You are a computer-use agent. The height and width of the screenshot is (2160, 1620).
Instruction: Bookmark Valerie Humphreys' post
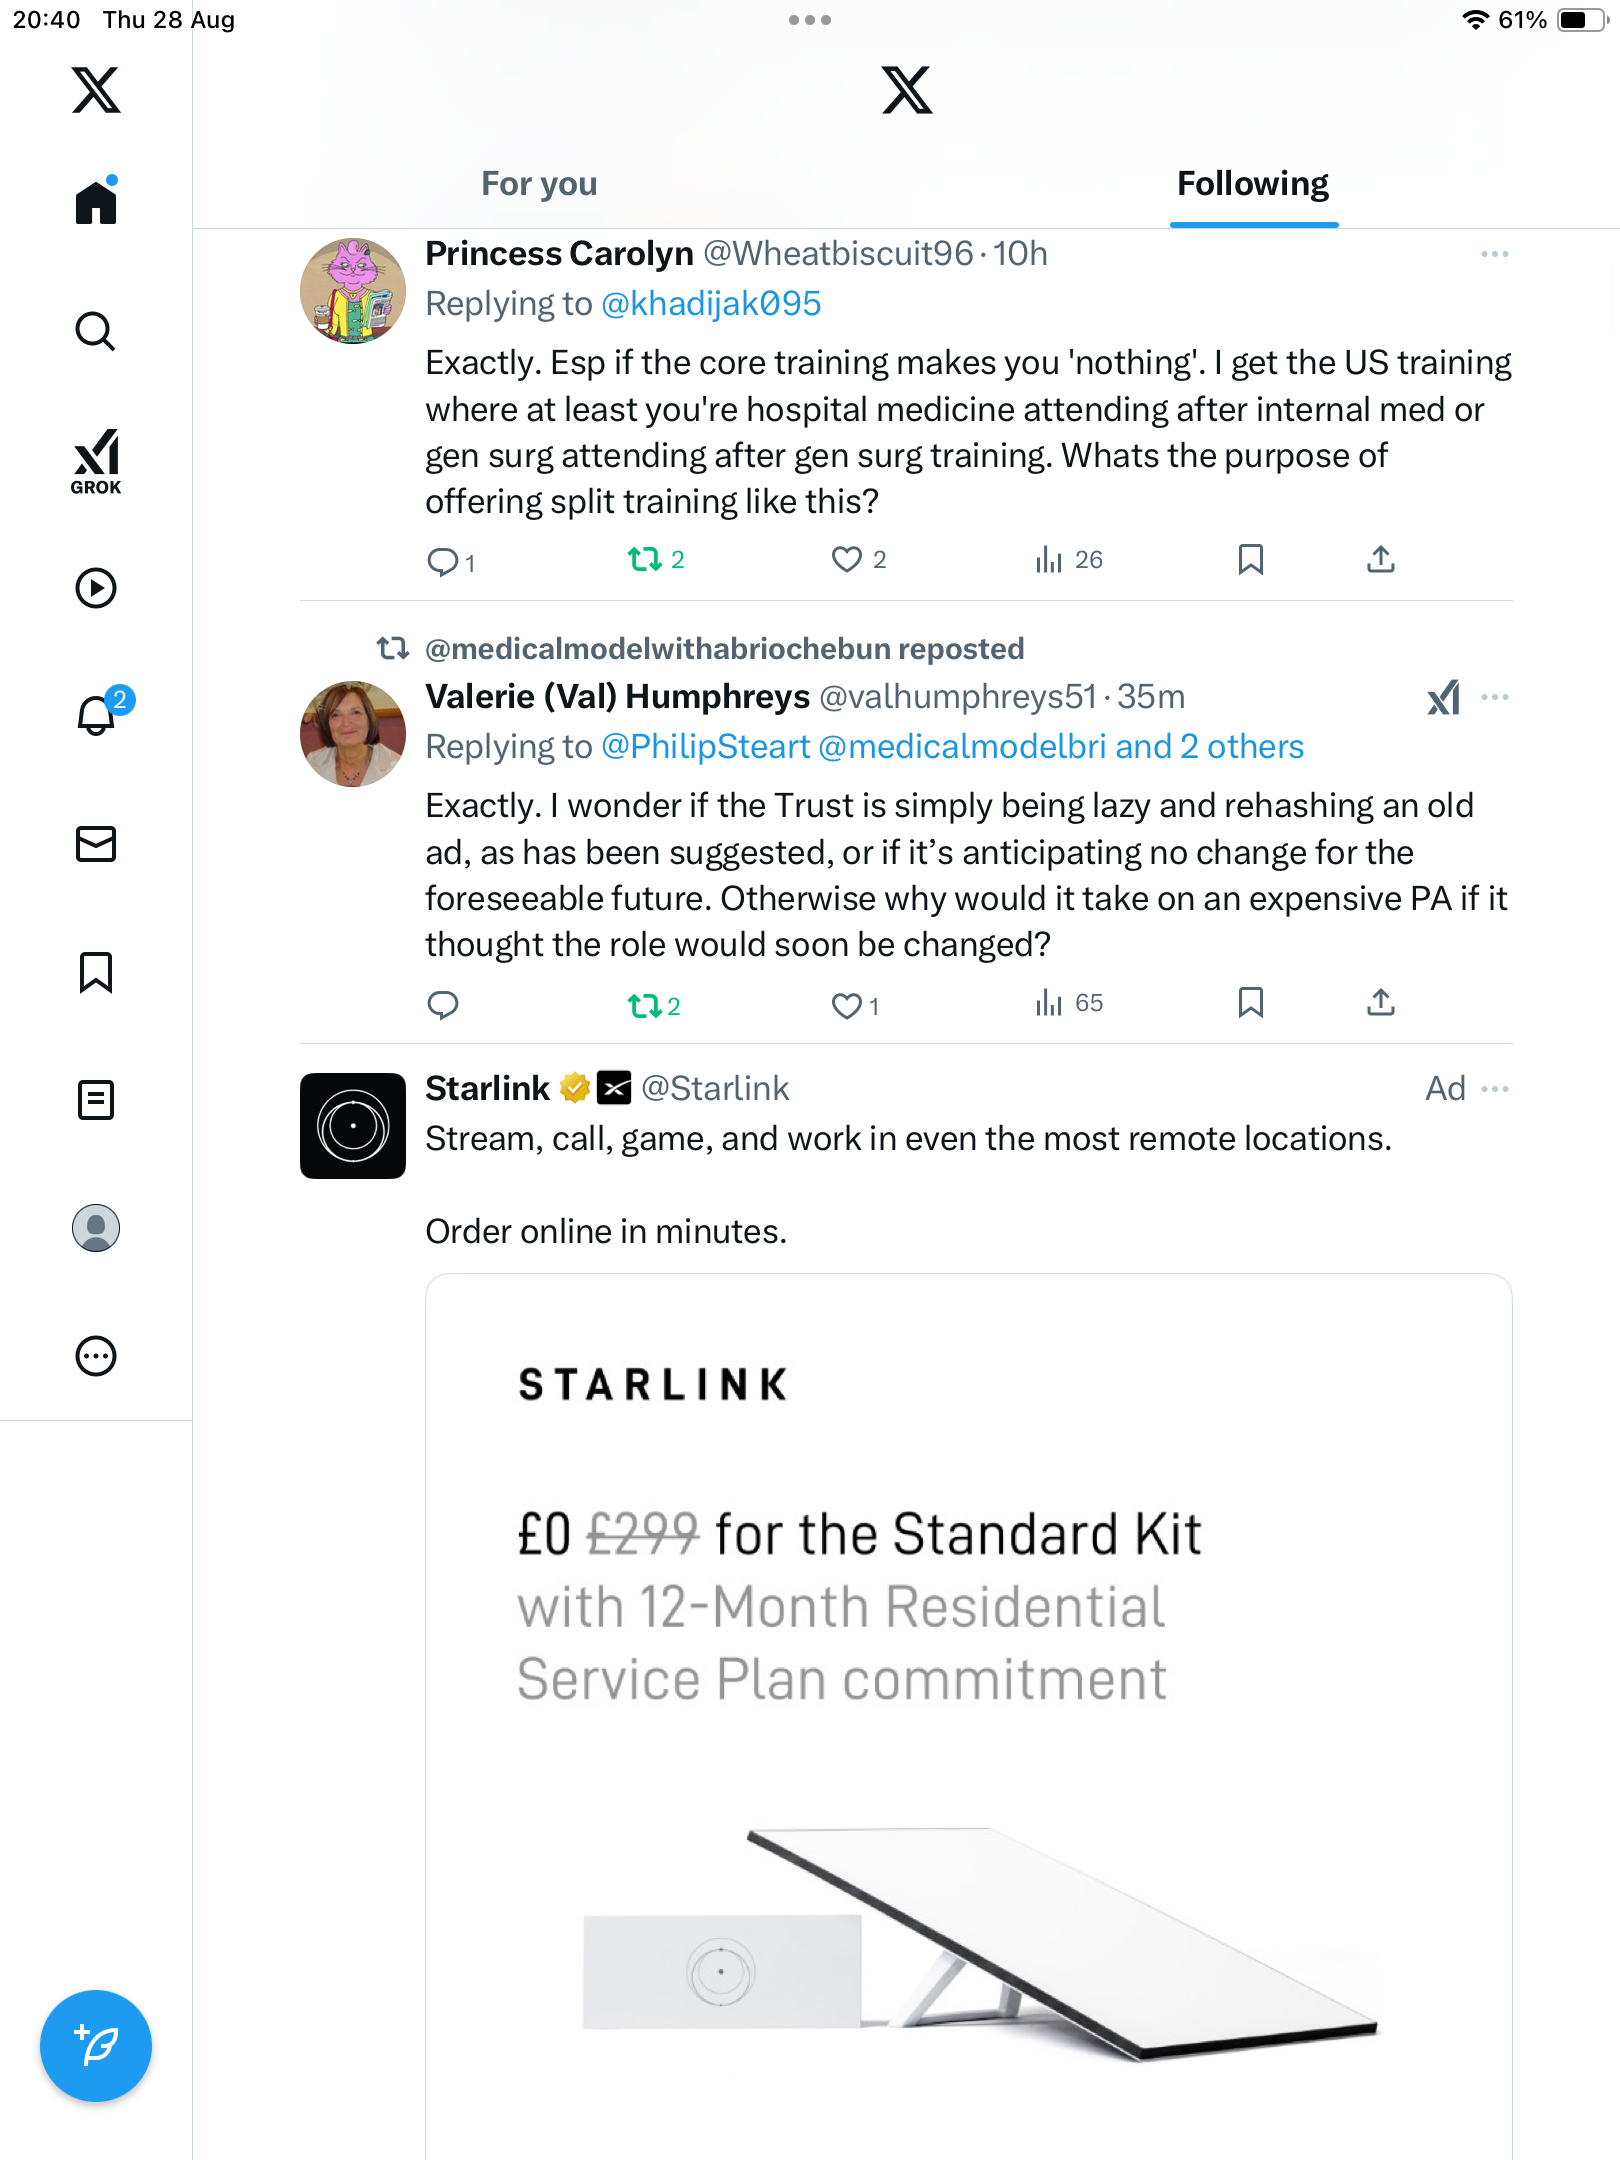[1250, 1003]
